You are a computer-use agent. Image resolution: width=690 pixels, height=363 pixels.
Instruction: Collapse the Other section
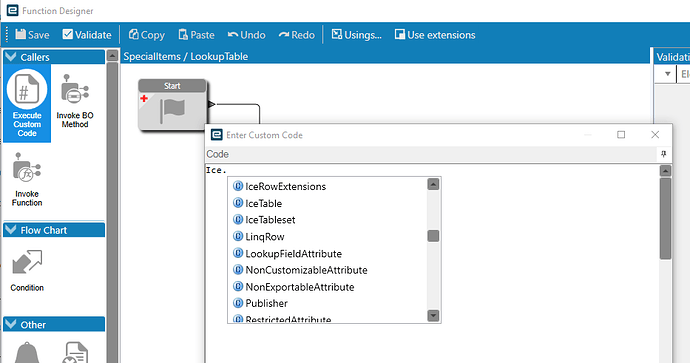(11, 324)
